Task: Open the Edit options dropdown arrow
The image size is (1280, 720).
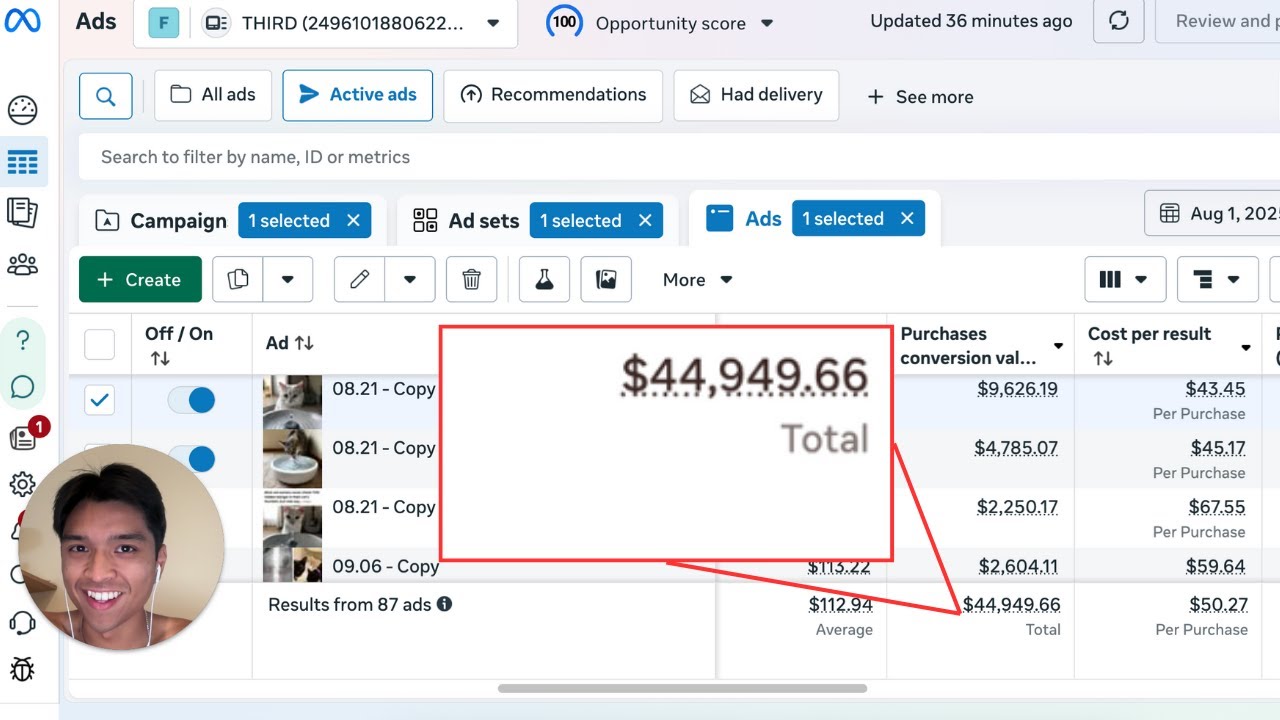Action: tap(410, 280)
